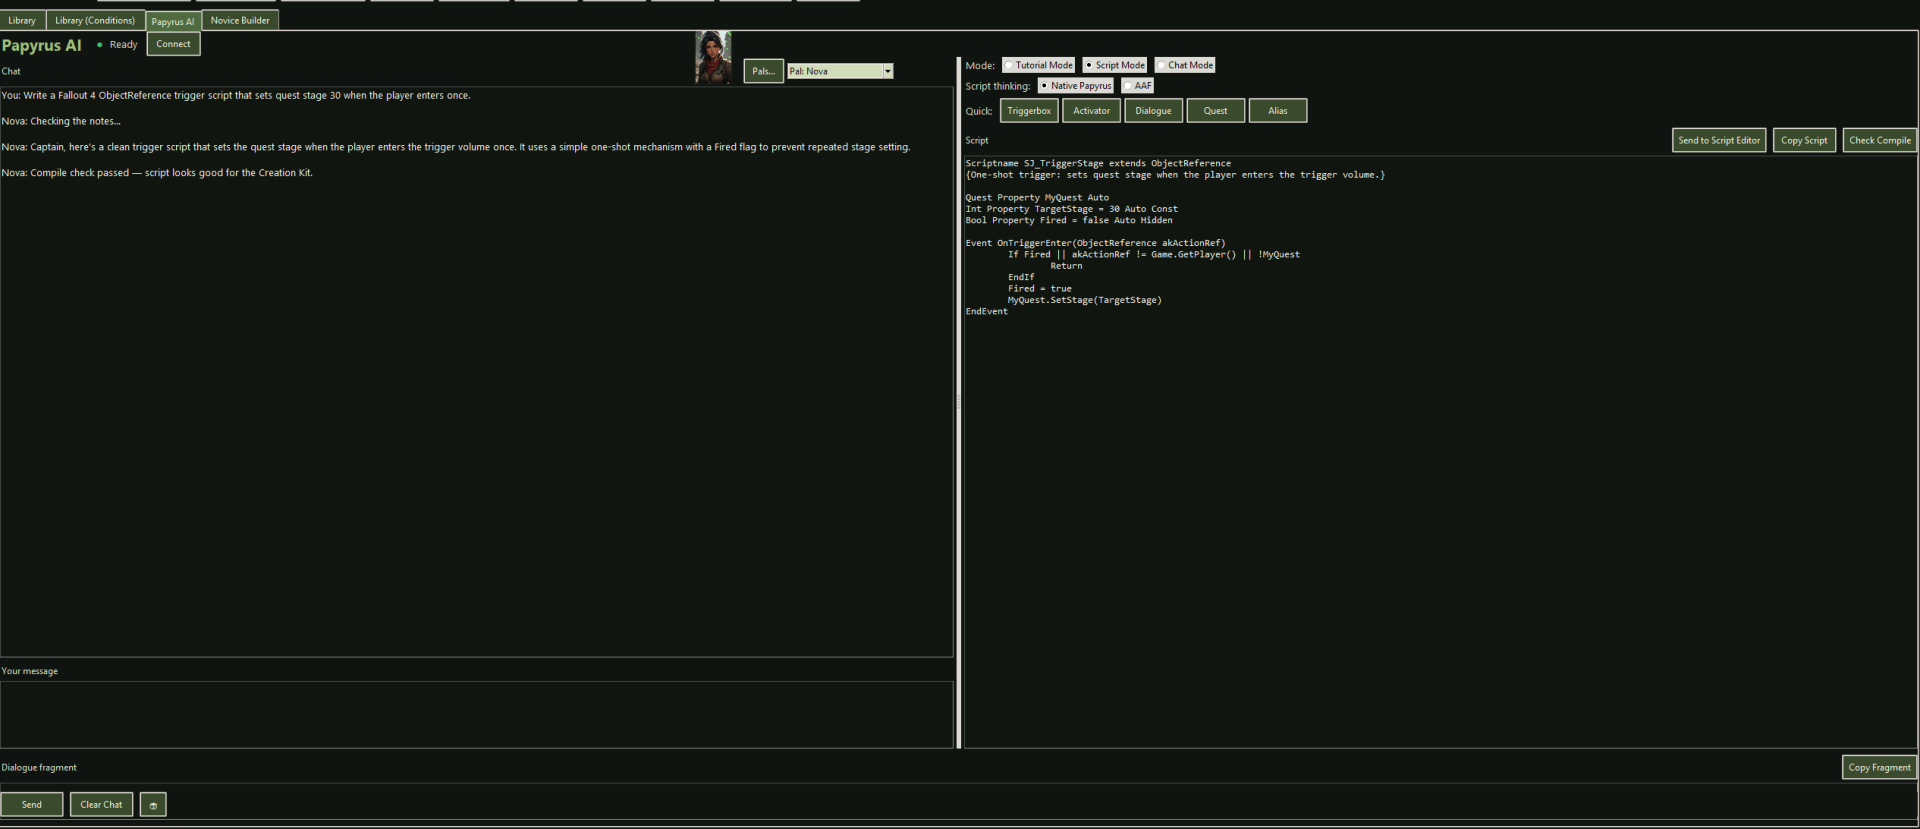The image size is (1920, 829).
Task: Click the 'Event OnTriggerEnter' line
Action: pos(1095,243)
